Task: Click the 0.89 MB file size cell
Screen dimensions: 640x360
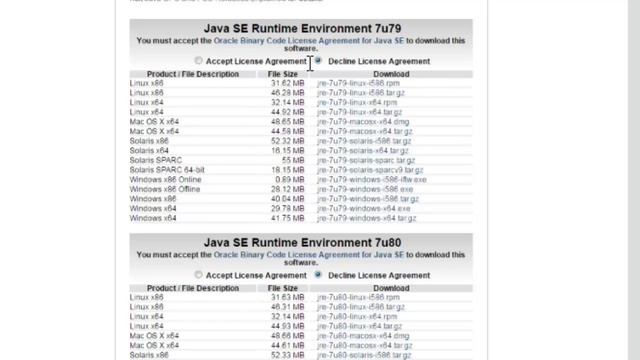Action: coord(290,180)
